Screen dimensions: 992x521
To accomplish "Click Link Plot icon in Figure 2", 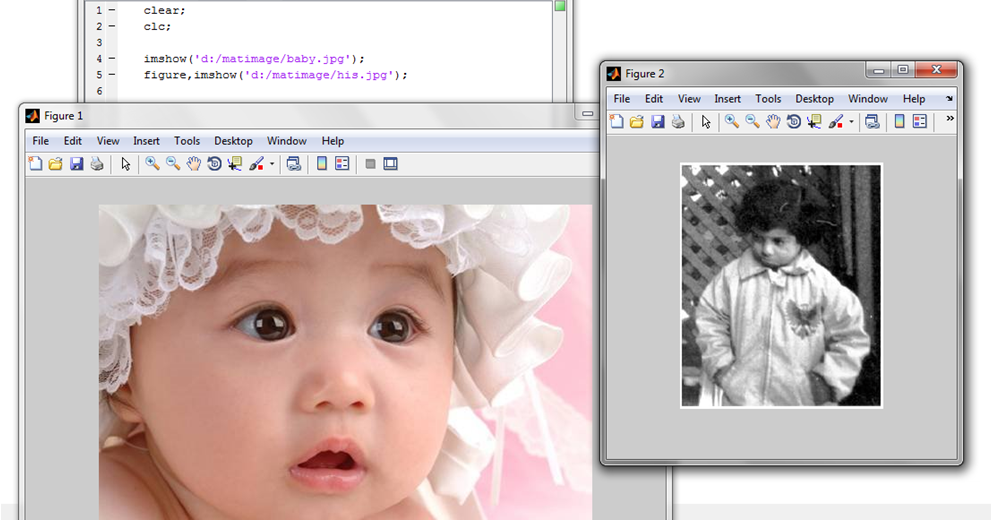I will click(872, 121).
